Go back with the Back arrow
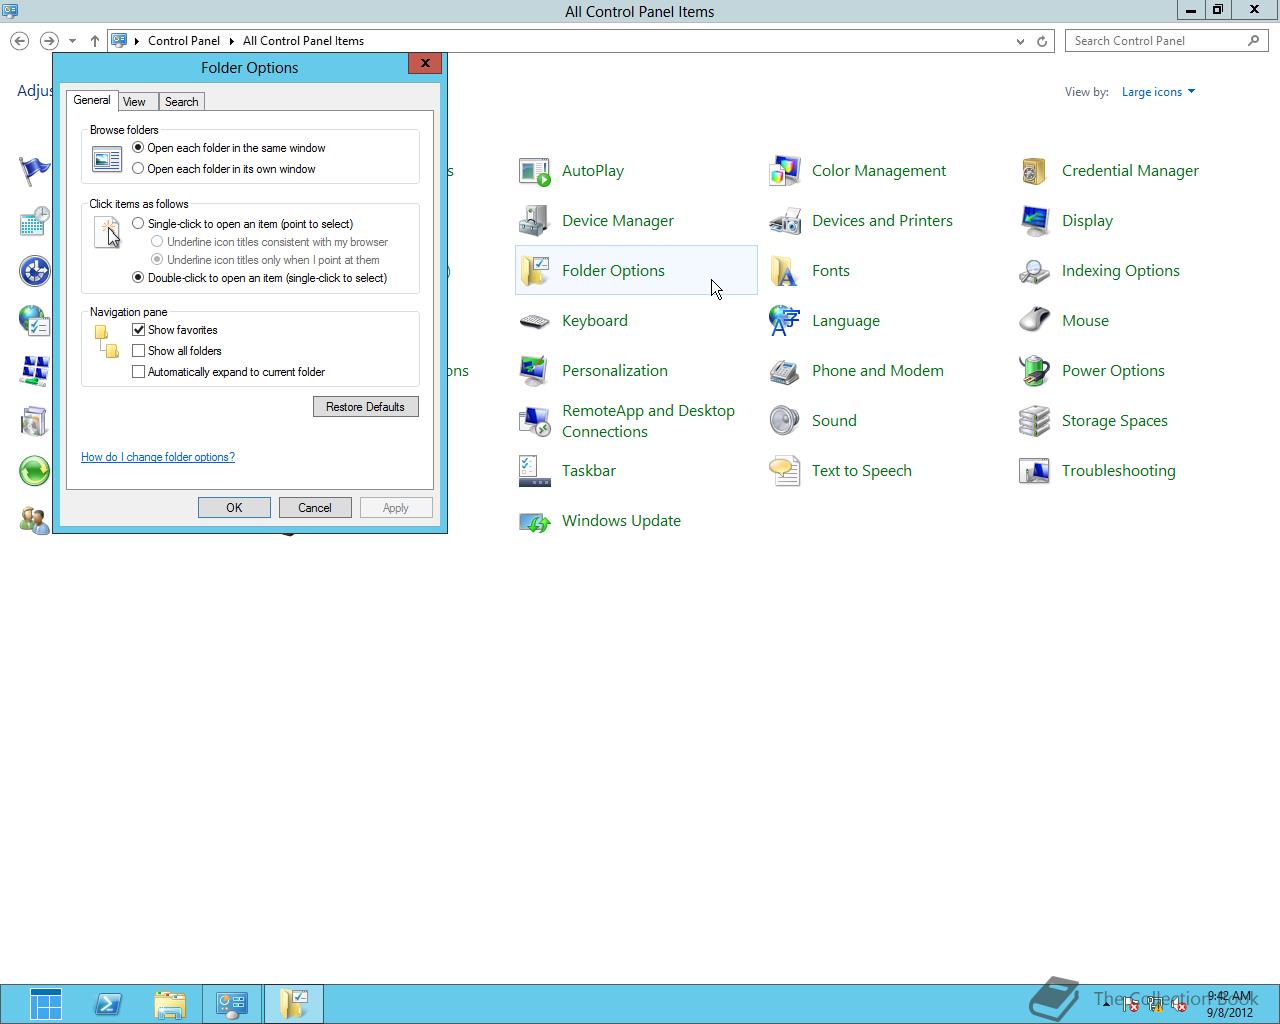Screen dimensions: 1280x1024 coord(19,41)
